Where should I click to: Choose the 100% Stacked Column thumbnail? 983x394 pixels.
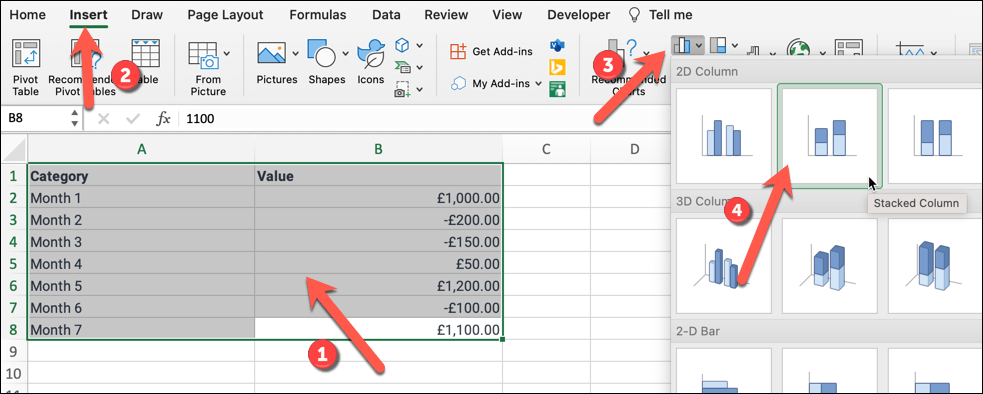coord(935,135)
